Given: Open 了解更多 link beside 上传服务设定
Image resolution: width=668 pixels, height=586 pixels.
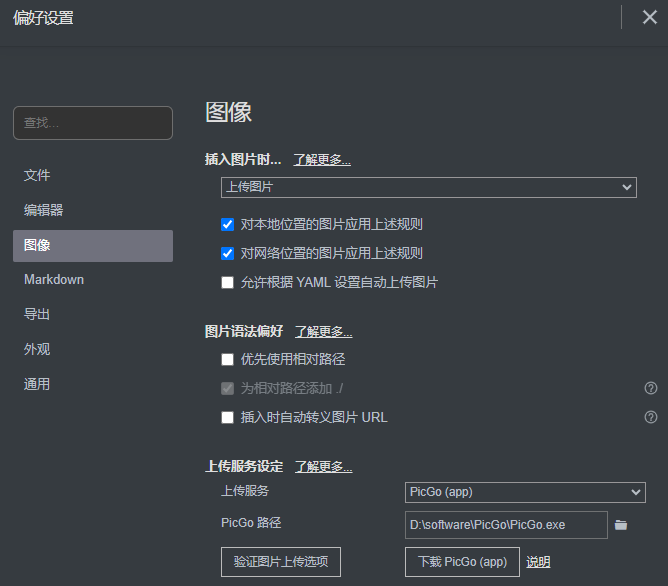Looking at the screenshot, I should (324, 466).
